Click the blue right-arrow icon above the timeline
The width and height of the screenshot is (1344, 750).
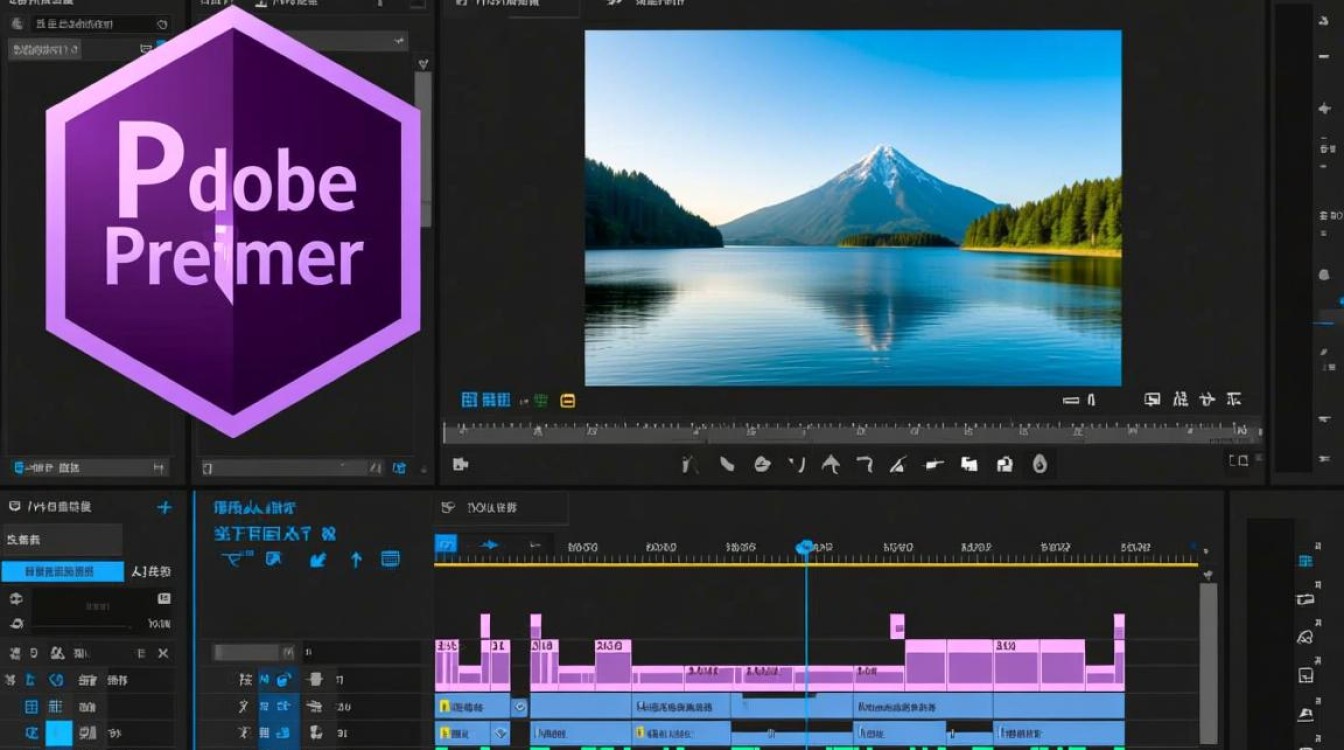point(490,545)
